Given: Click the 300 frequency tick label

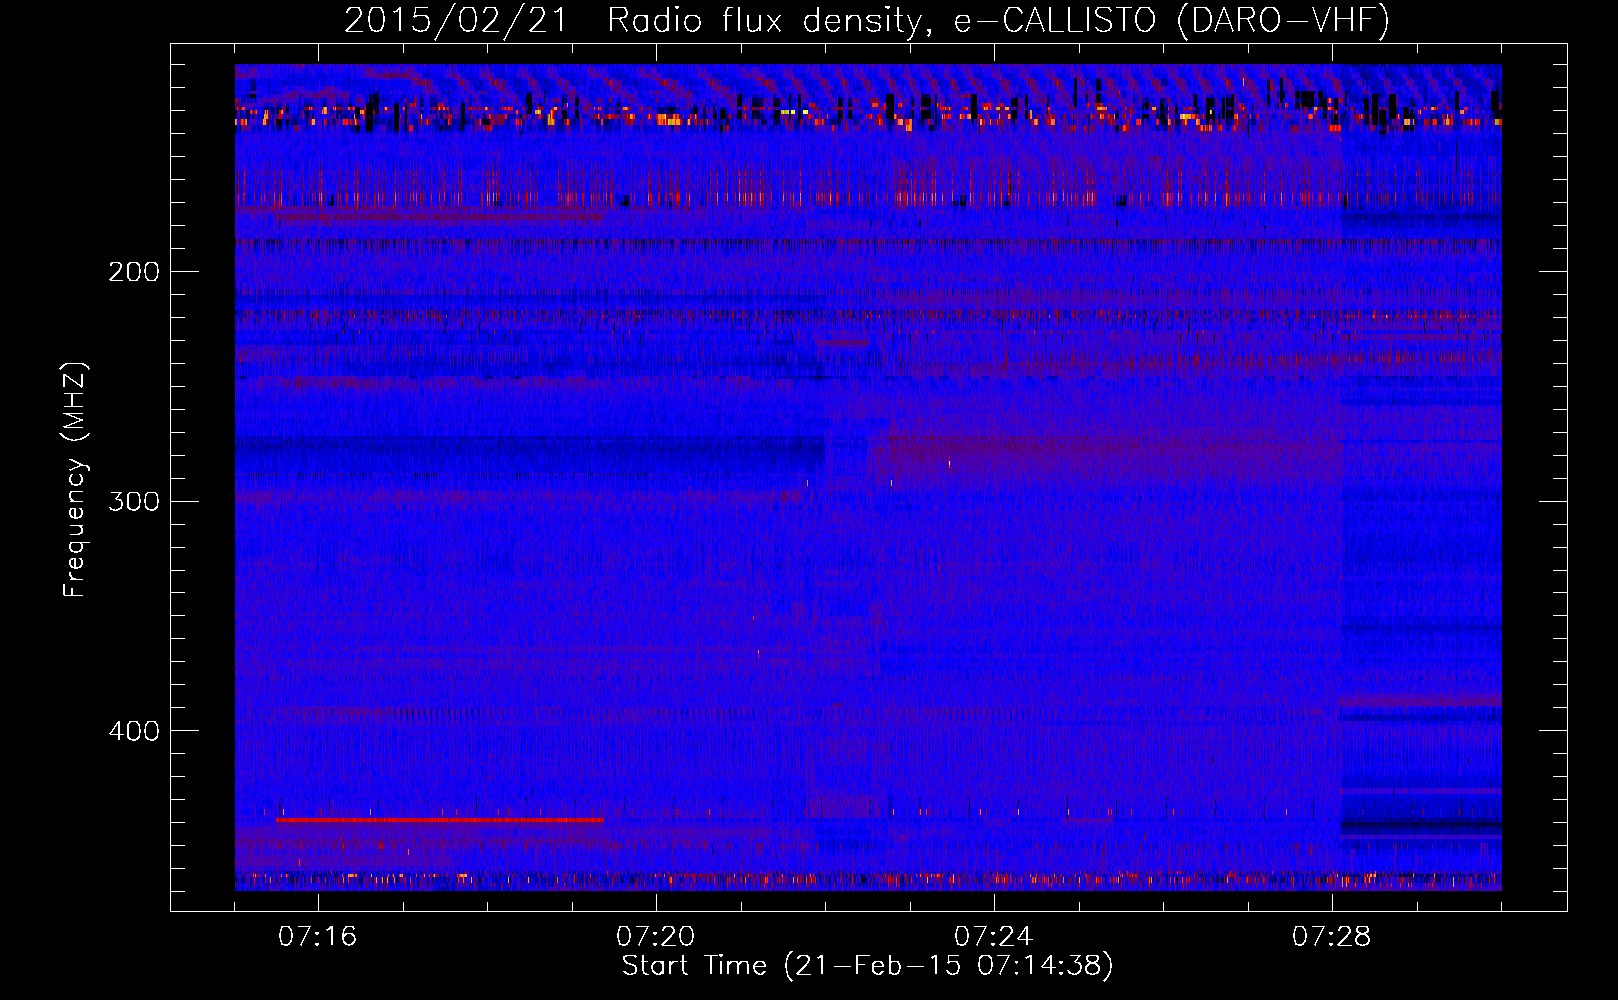Looking at the screenshot, I should pyautogui.click(x=134, y=501).
